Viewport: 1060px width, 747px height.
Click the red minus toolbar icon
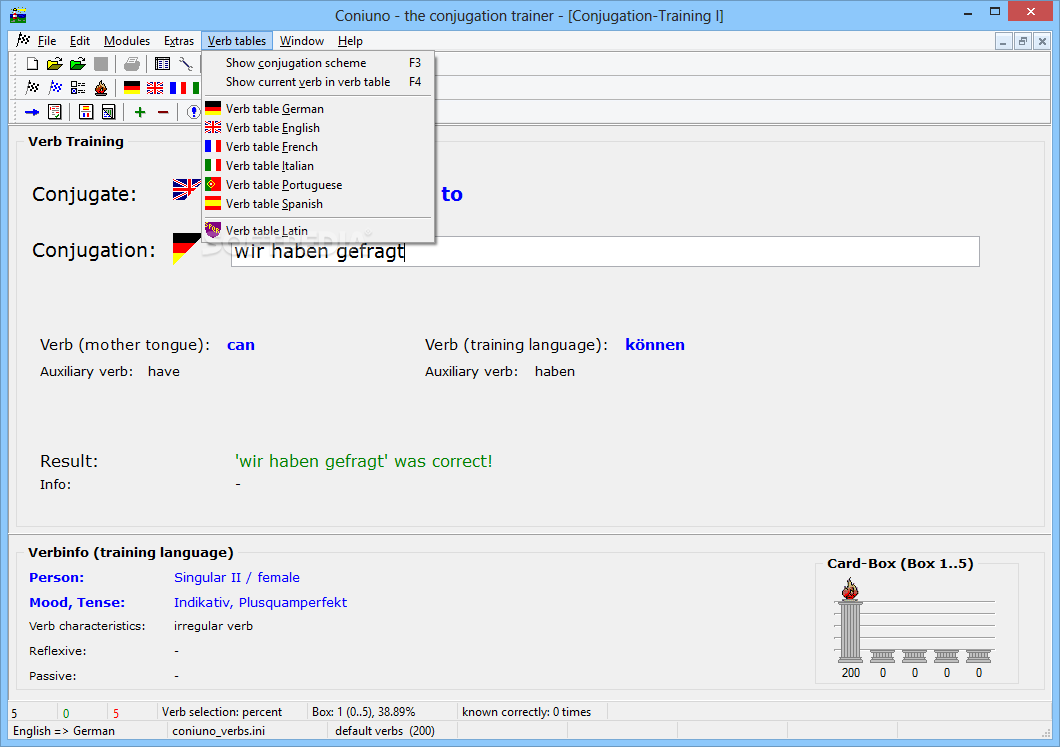pos(163,112)
